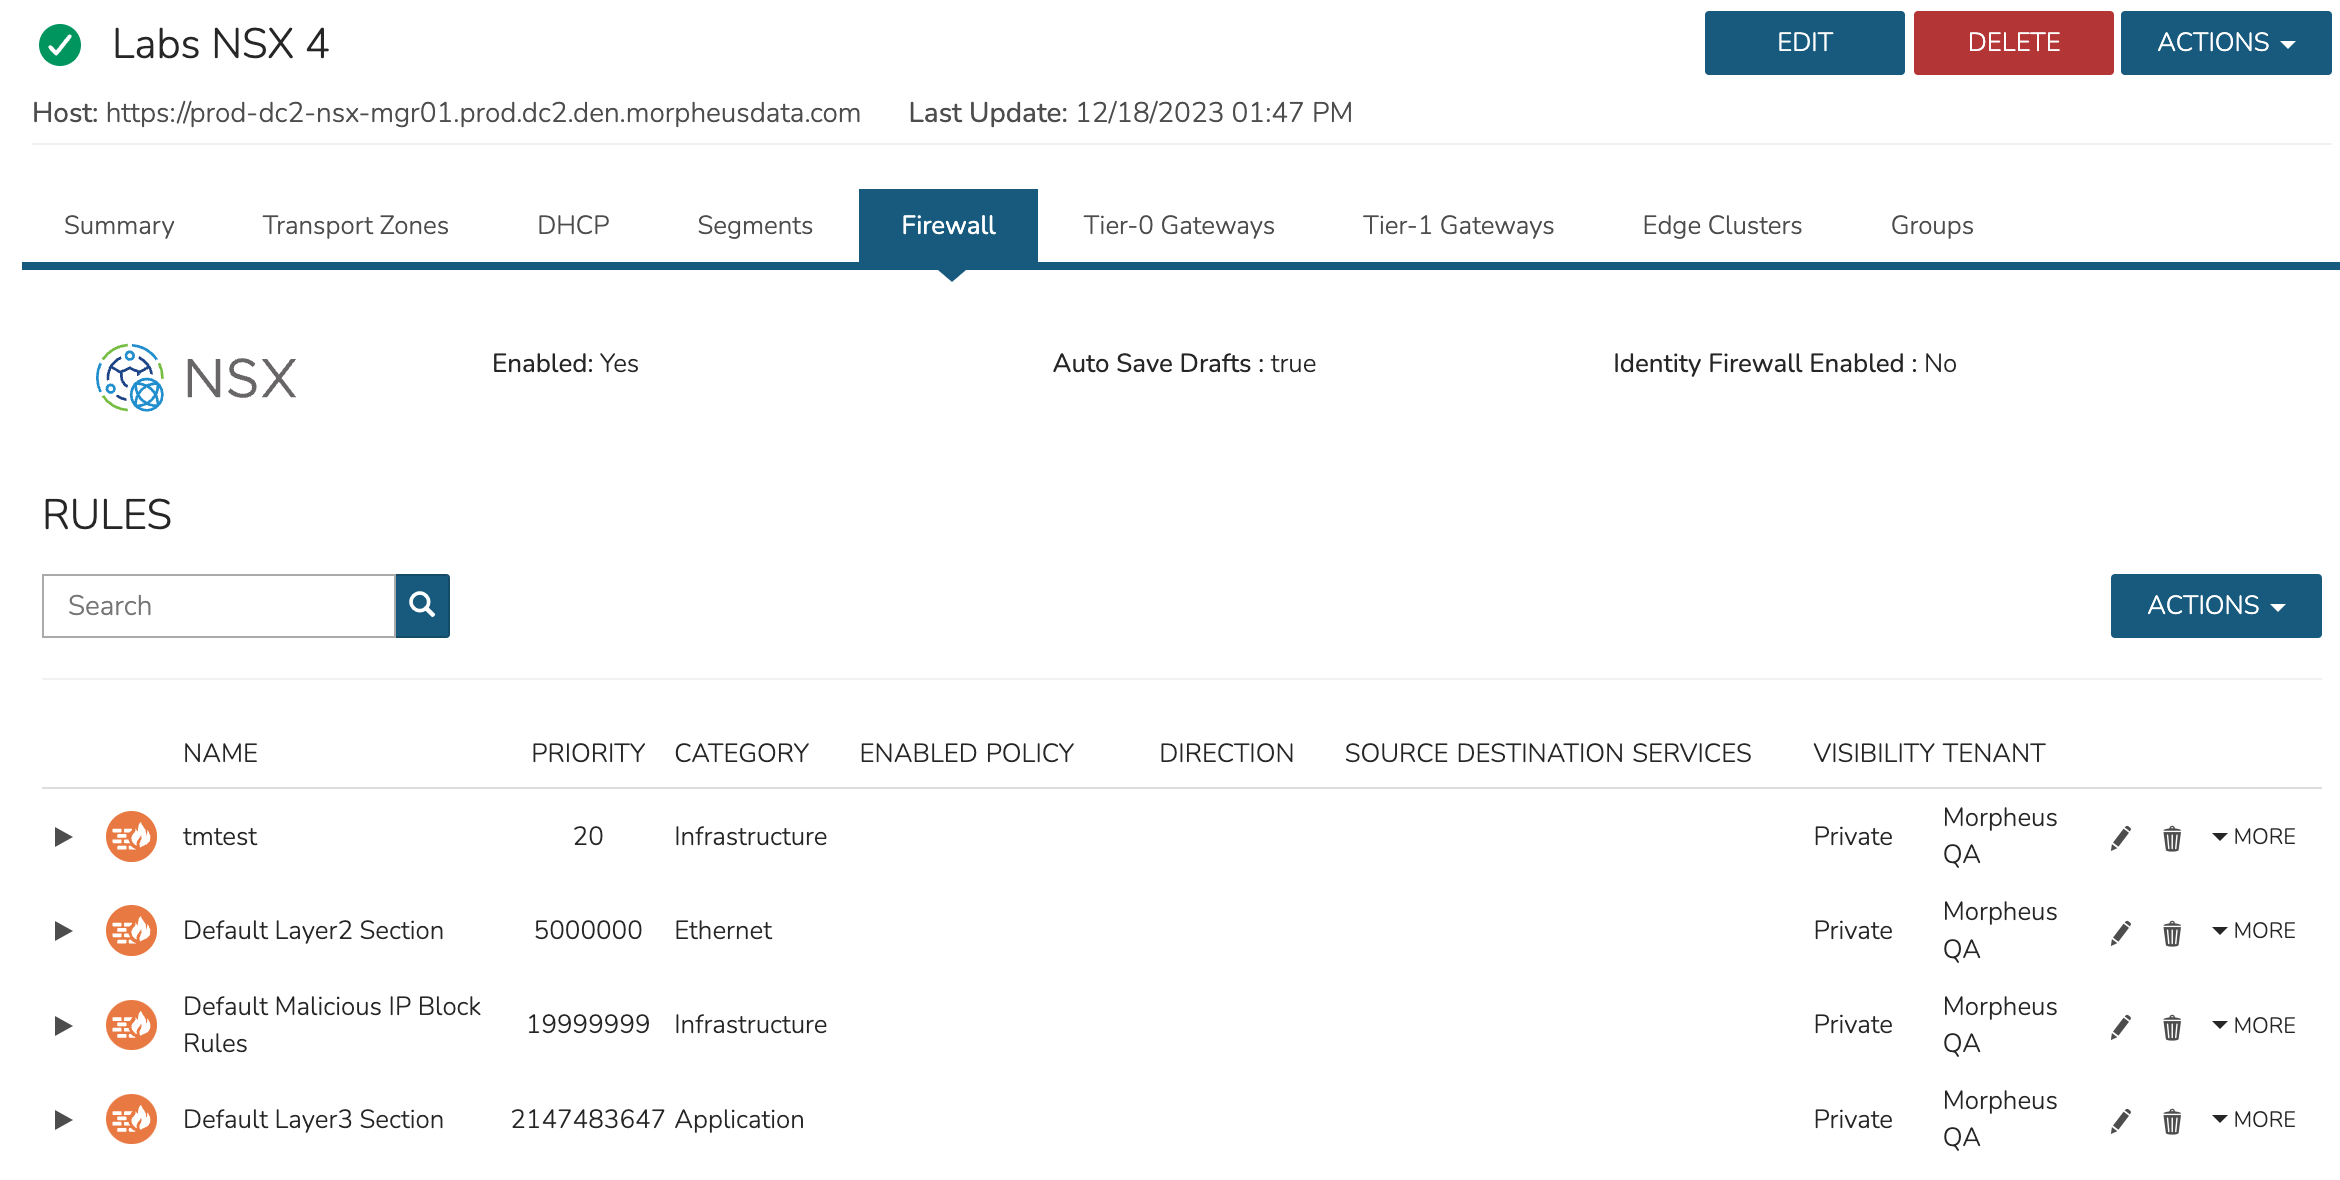Viewport: 2340px width, 1180px height.
Task: Open the Rules section ACTIONS dropdown
Action: 2214,605
